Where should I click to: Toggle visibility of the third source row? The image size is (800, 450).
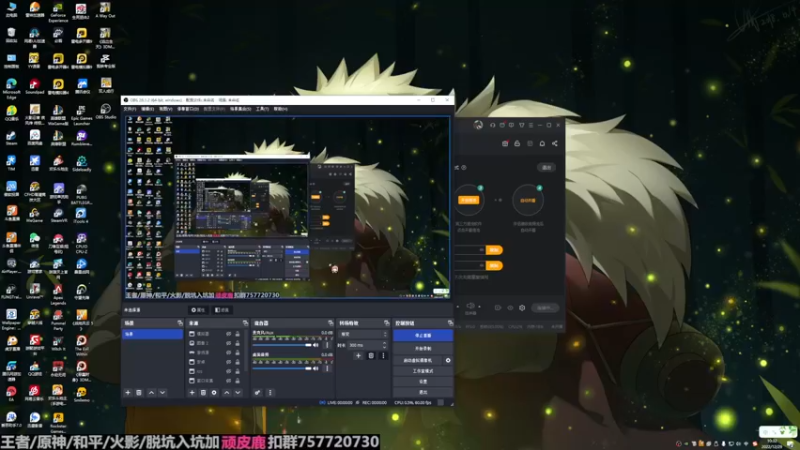point(229,353)
